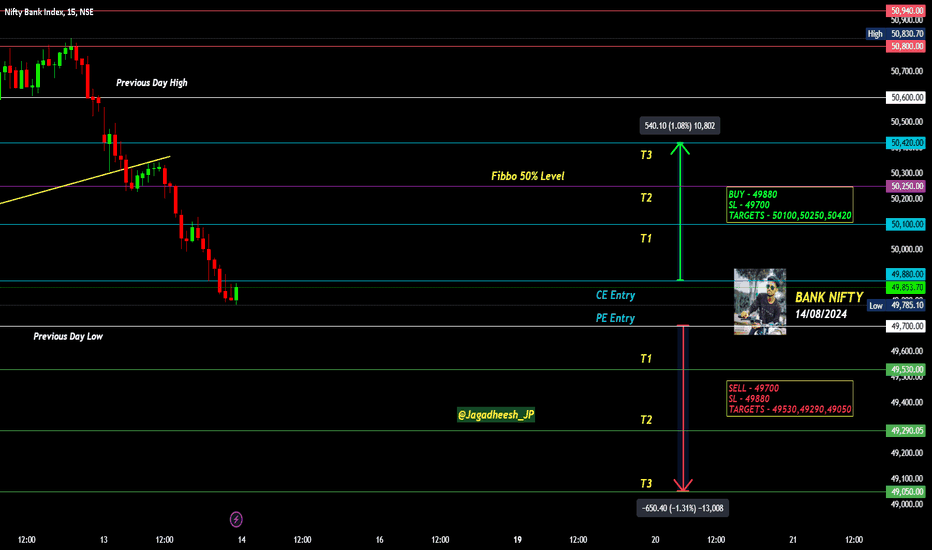Click the 50,000.00 price axis label
This screenshot has width=932, height=550.
pos(906,249)
